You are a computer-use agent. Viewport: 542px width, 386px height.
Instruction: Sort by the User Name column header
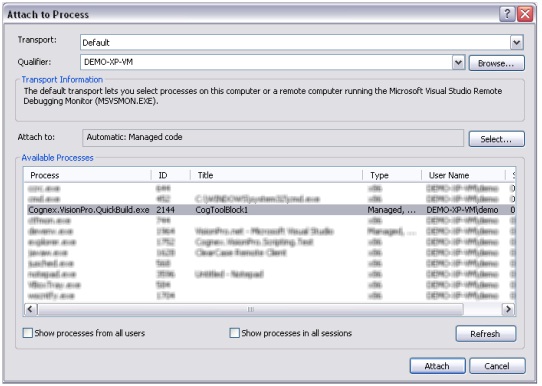[x=464, y=175]
